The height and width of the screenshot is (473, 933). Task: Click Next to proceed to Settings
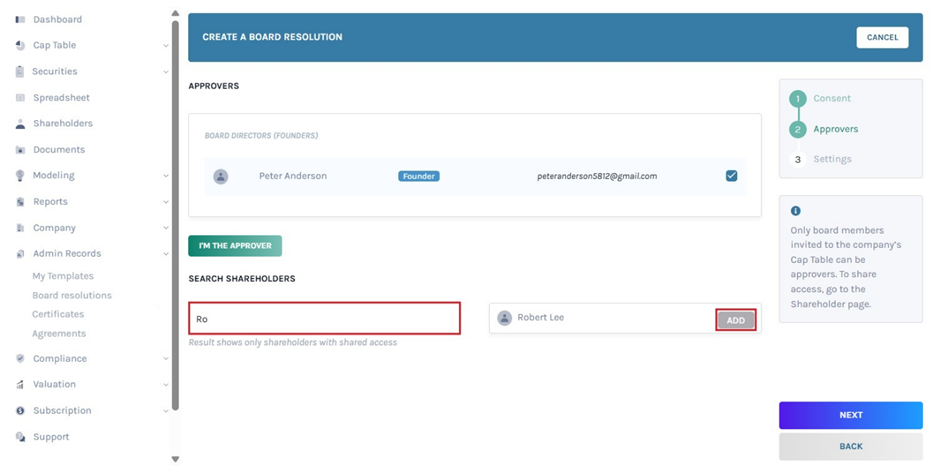tap(850, 415)
